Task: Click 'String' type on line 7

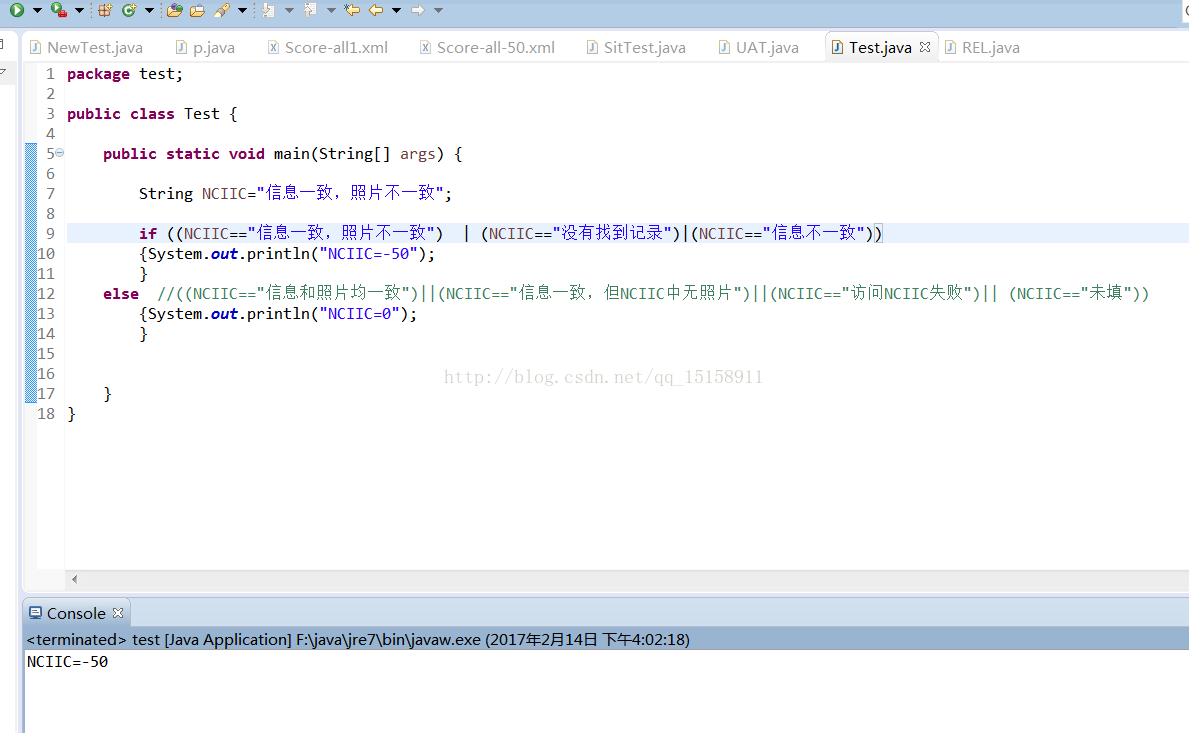Action: click(165, 194)
